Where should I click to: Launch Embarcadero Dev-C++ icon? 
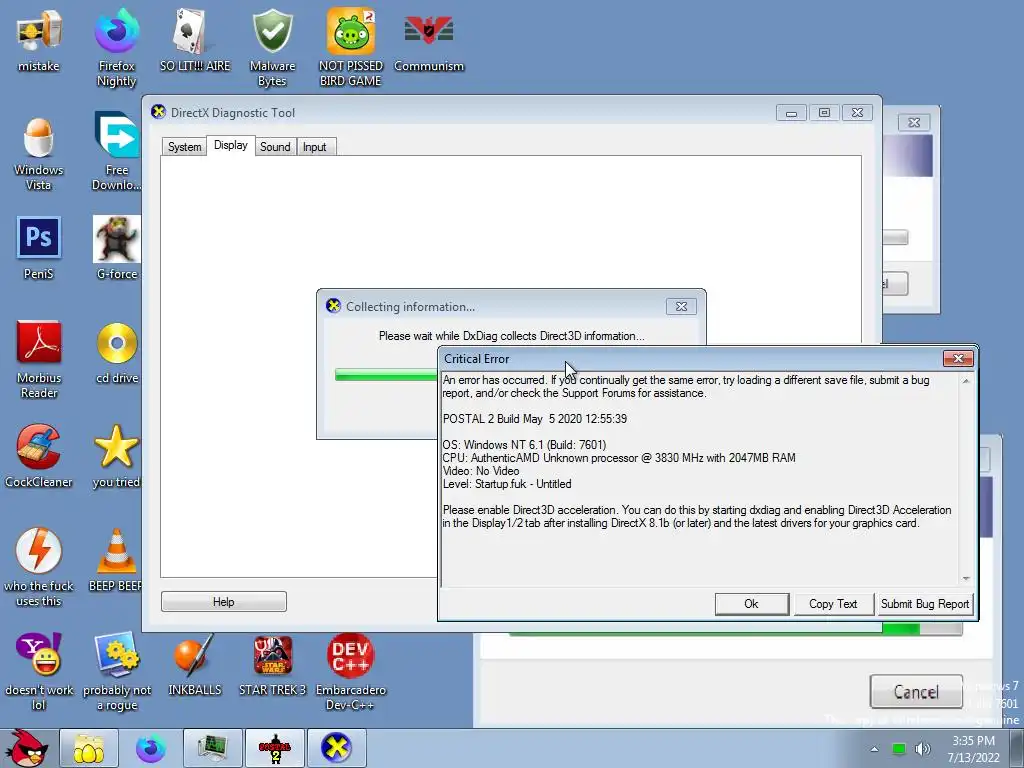click(x=351, y=671)
